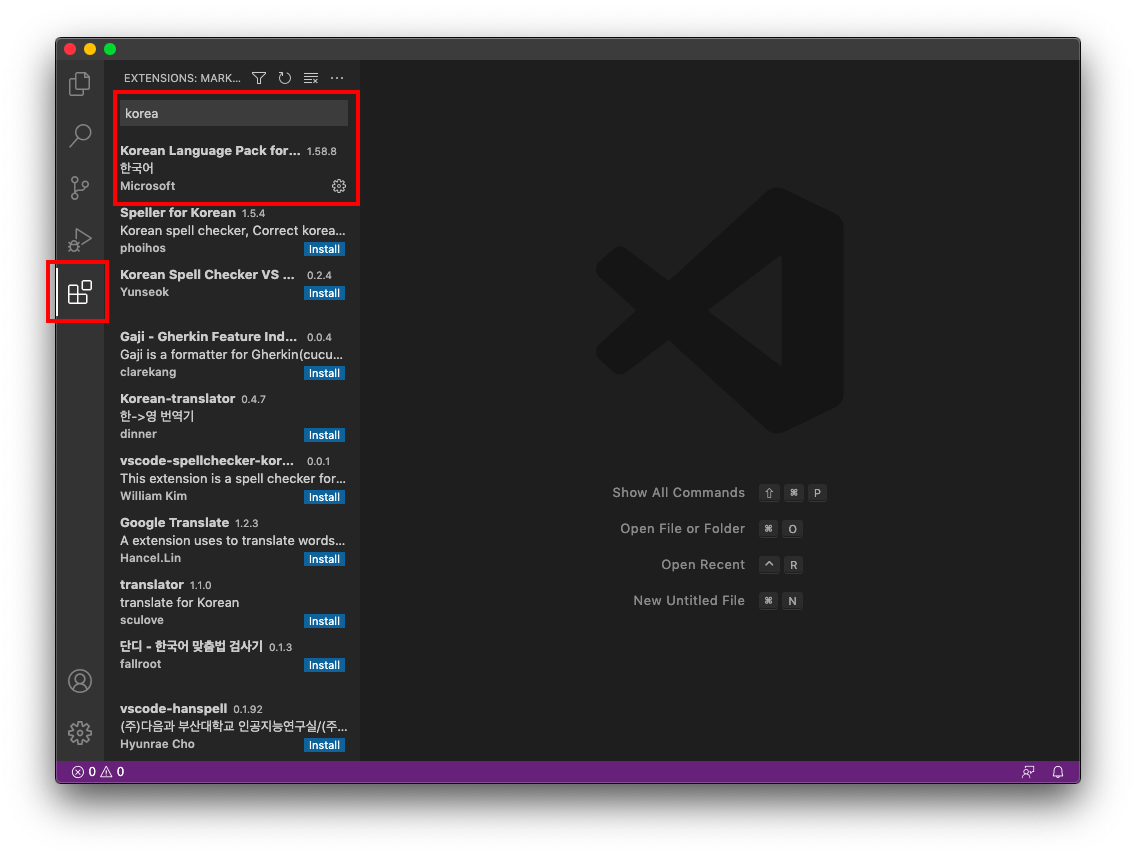Install Korean-translator extension

point(324,435)
